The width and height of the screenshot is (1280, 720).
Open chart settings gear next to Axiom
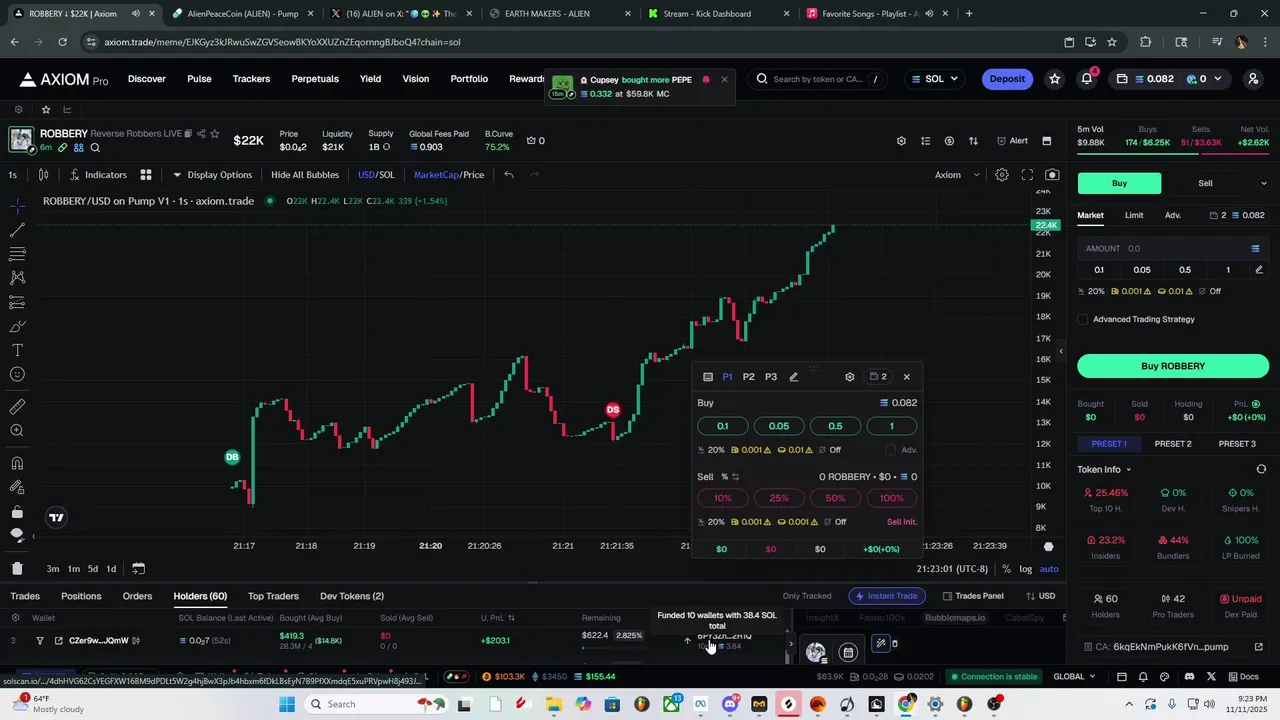1002,175
